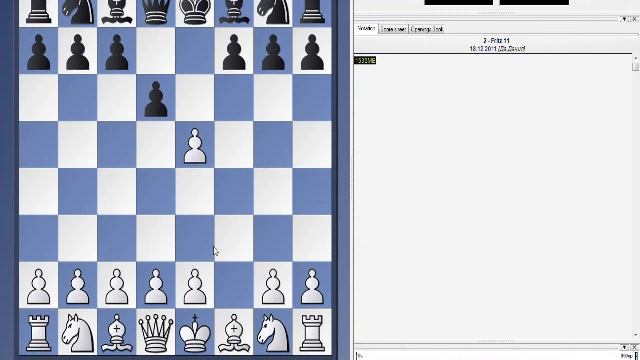The height and width of the screenshot is (360, 640).
Task: Select the black pawn on c7
Action: 117,52
